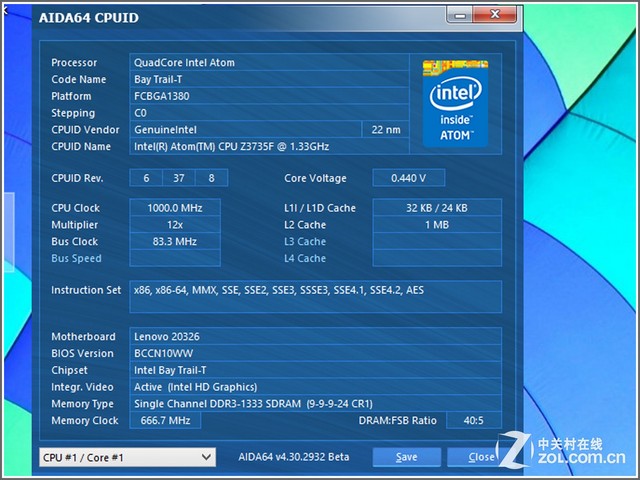Viewport: 640px width, 480px height.
Task: Click the CPU Clock value 1000.0 MHz
Action: (x=175, y=208)
